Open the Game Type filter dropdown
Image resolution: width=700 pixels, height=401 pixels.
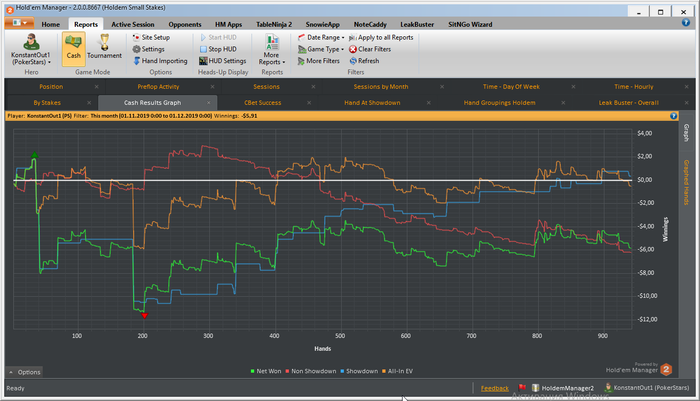pyautogui.click(x=321, y=49)
